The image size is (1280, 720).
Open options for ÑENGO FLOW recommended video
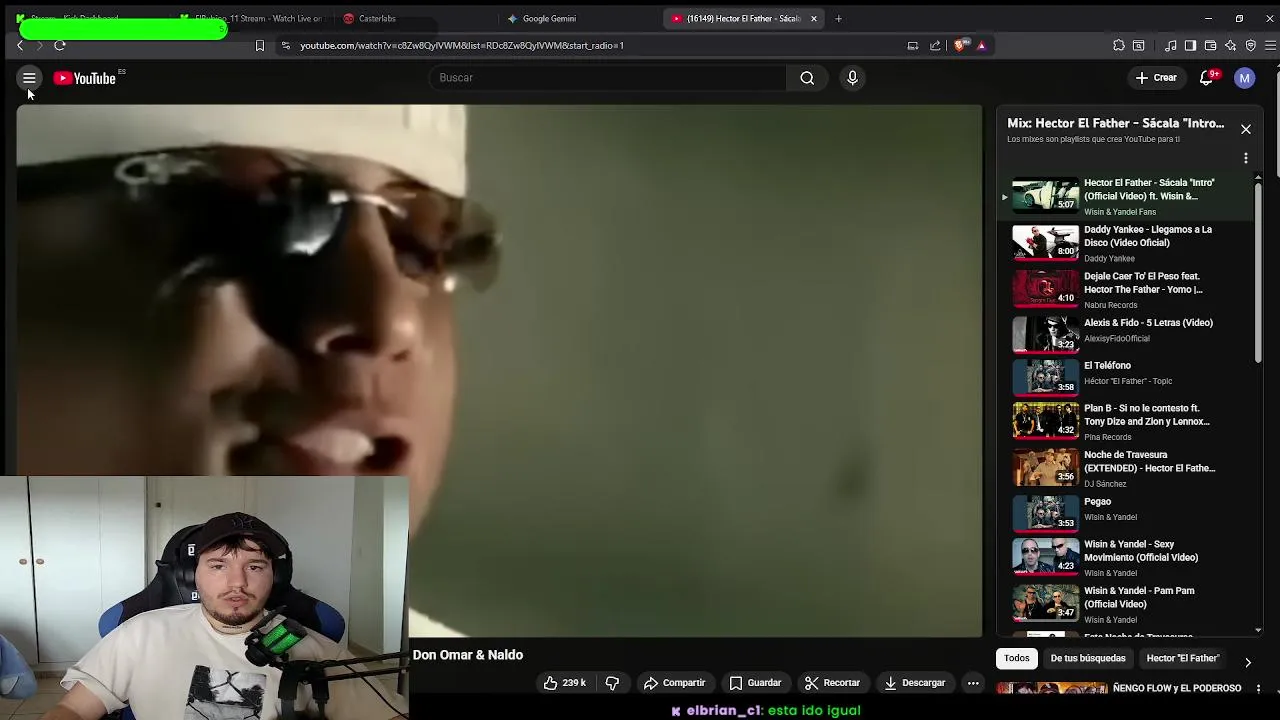coord(1258,688)
